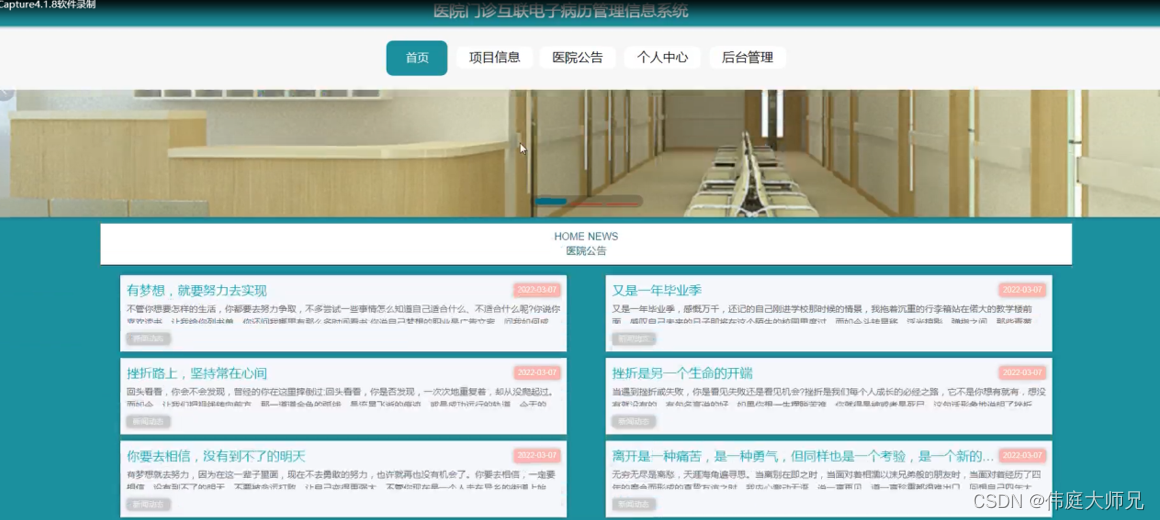Open the article 你要去相信，没有到不了的明天

[x=216, y=456]
